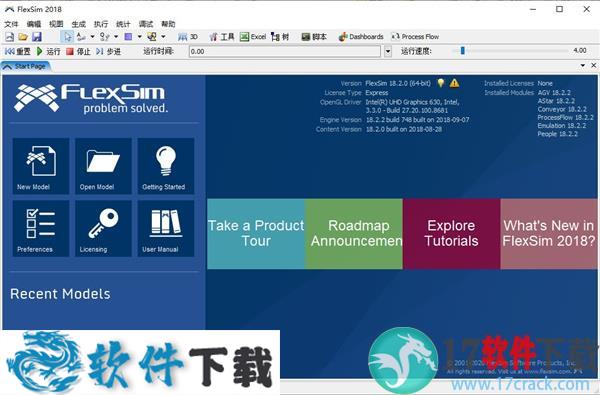Click the run time field showing 0.00
The width and height of the screenshot is (600, 395).
pos(285,51)
